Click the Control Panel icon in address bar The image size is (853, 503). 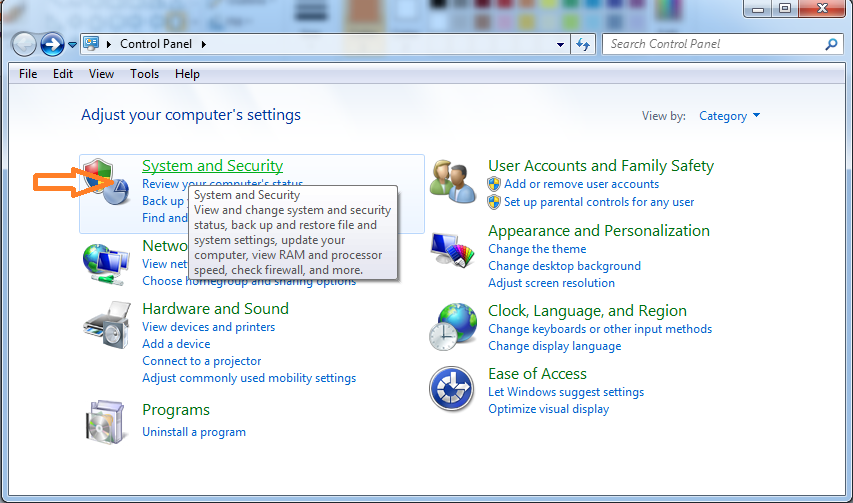pos(91,44)
